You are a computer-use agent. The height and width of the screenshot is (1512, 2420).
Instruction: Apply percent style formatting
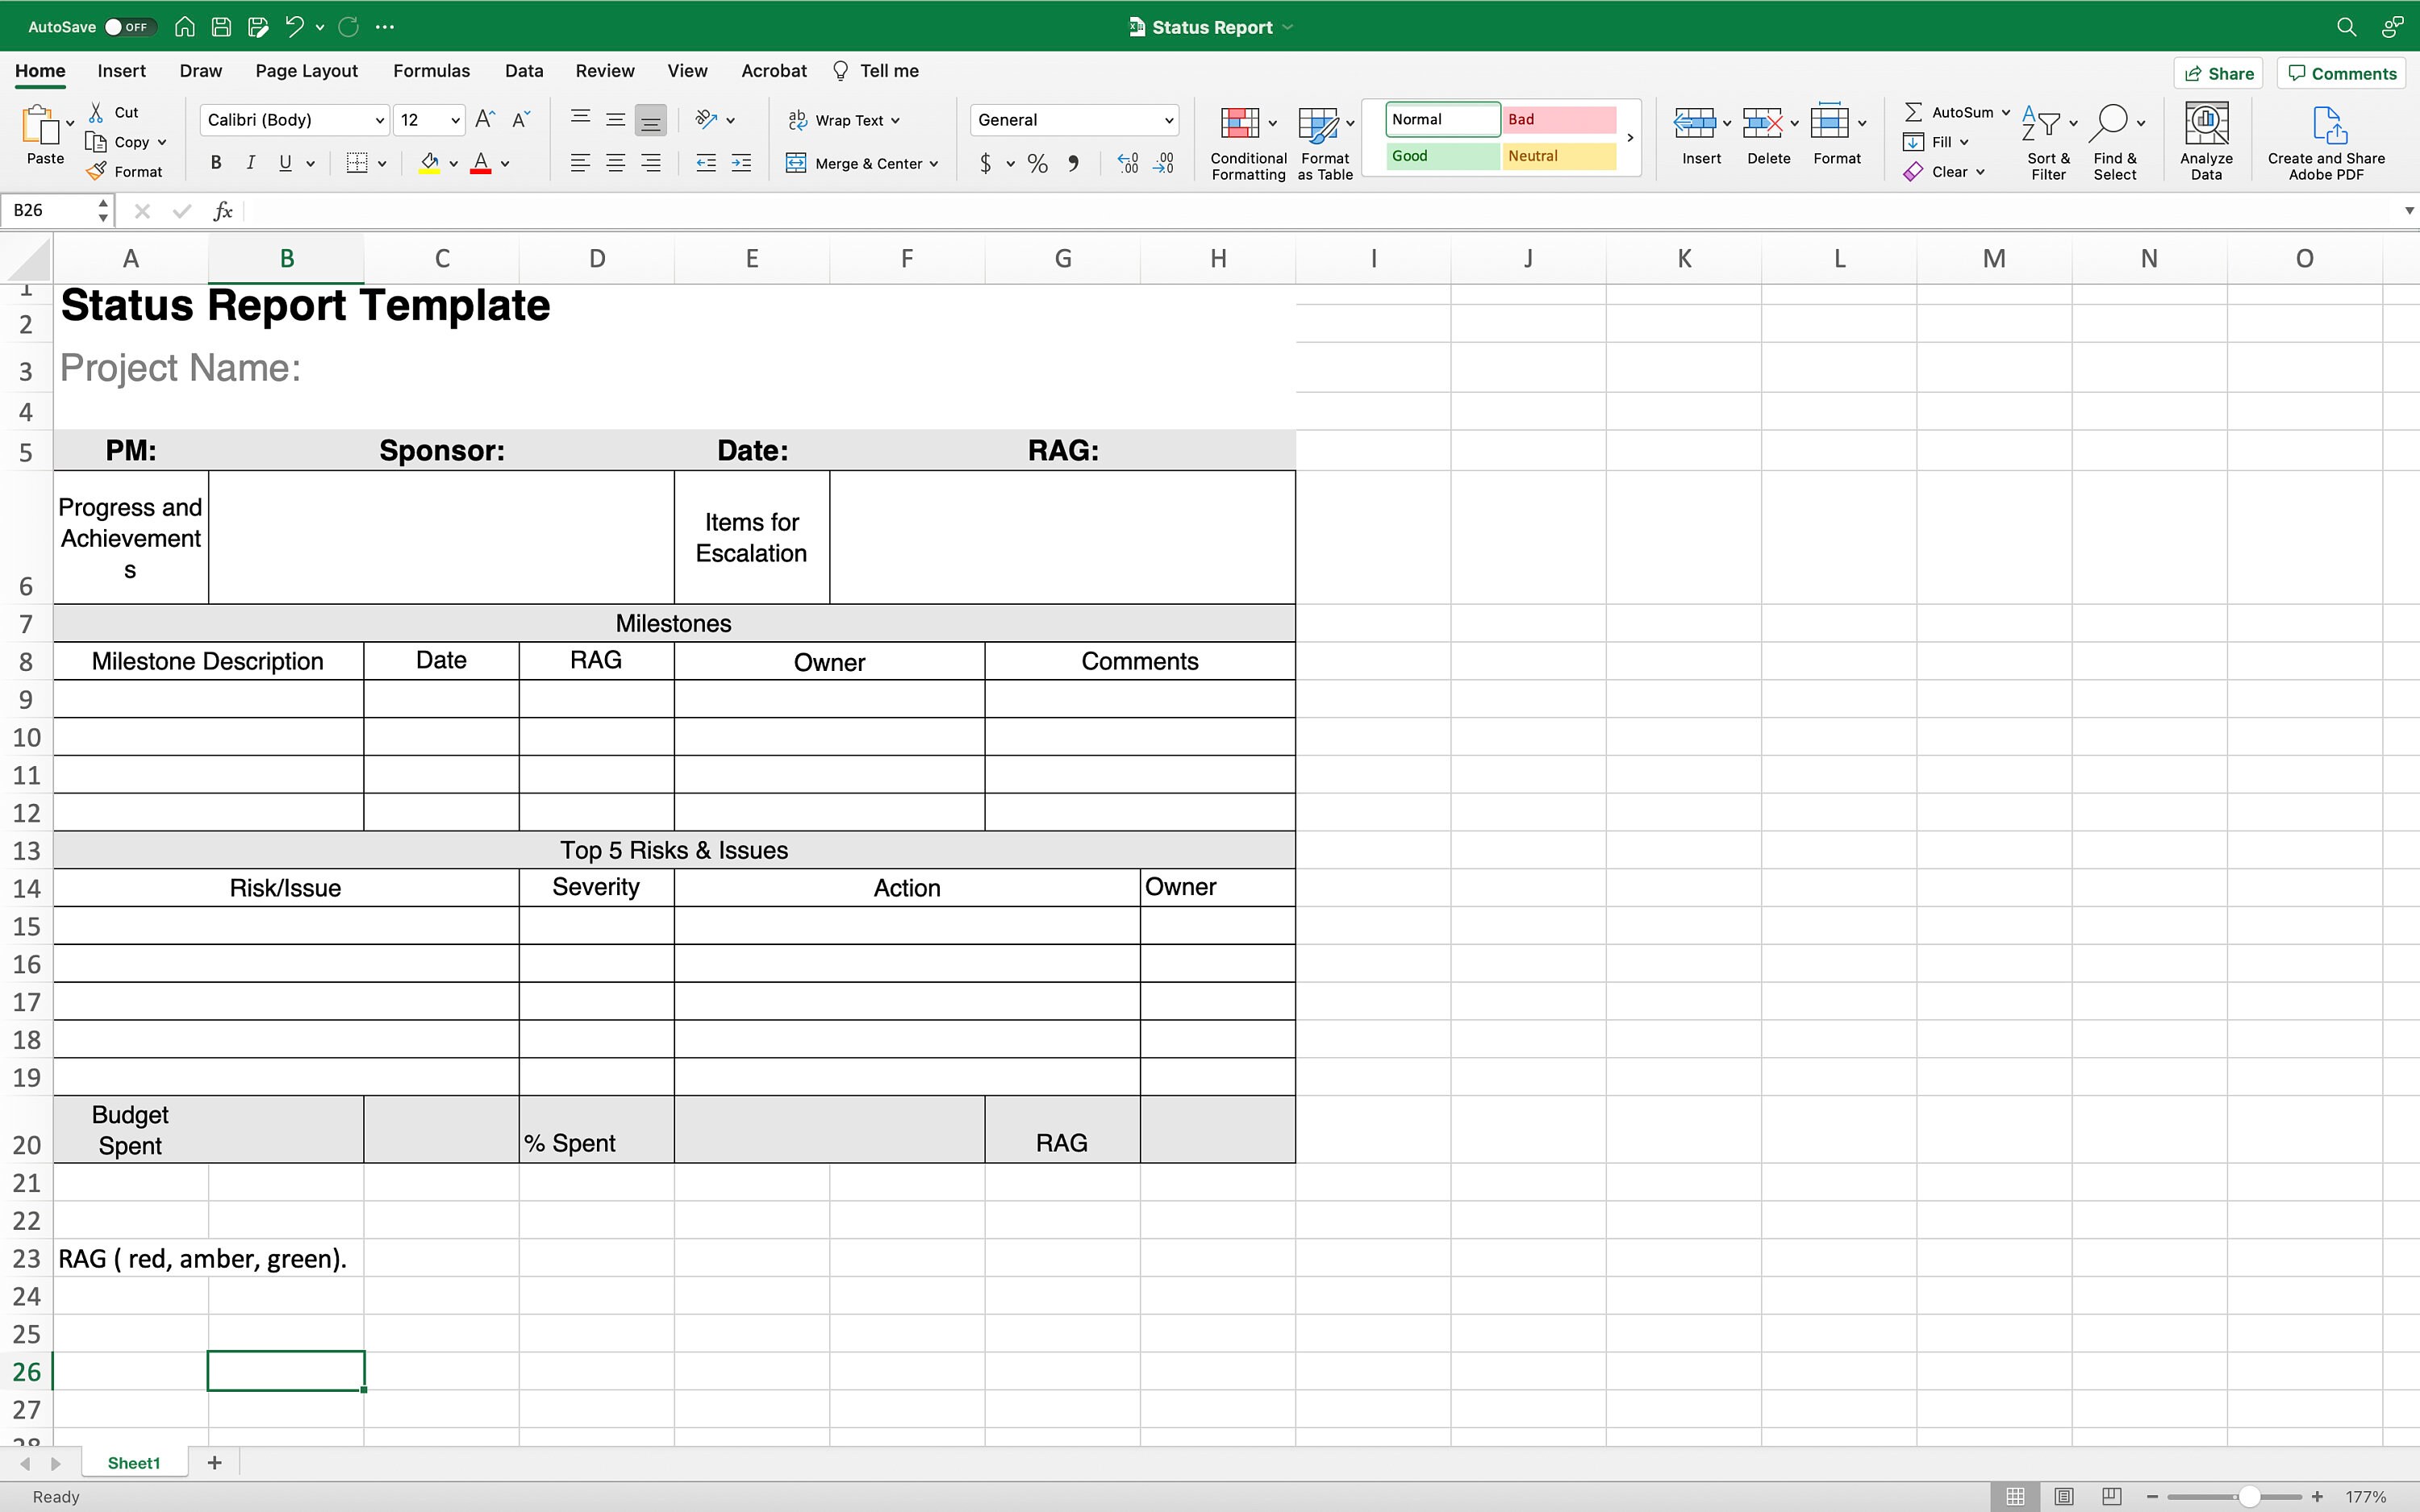click(x=1036, y=163)
